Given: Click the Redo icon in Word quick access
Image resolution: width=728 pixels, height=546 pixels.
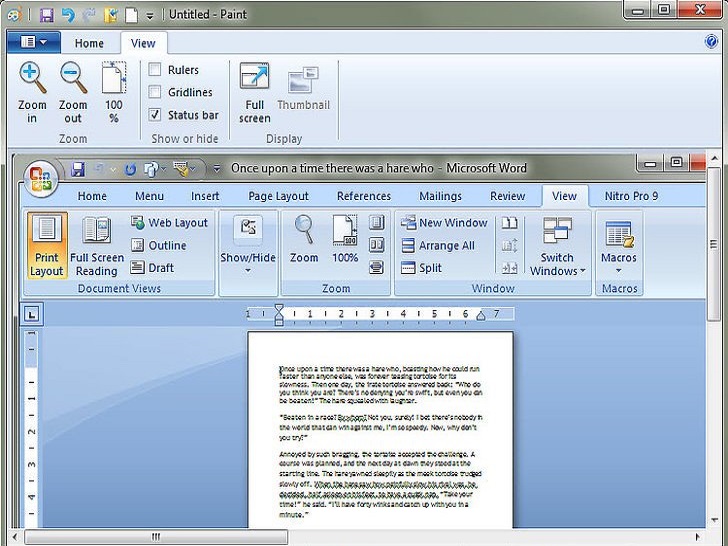Looking at the screenshot, I should coord(130,169).
